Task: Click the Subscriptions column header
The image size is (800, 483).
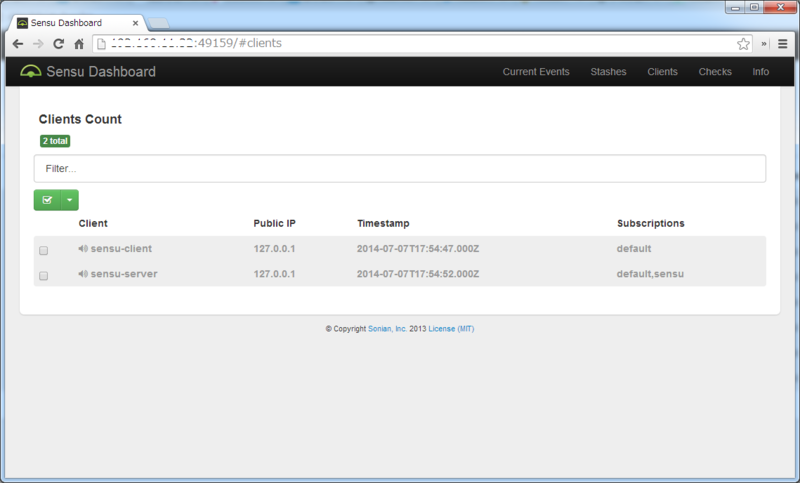Action: coord(651,223)
